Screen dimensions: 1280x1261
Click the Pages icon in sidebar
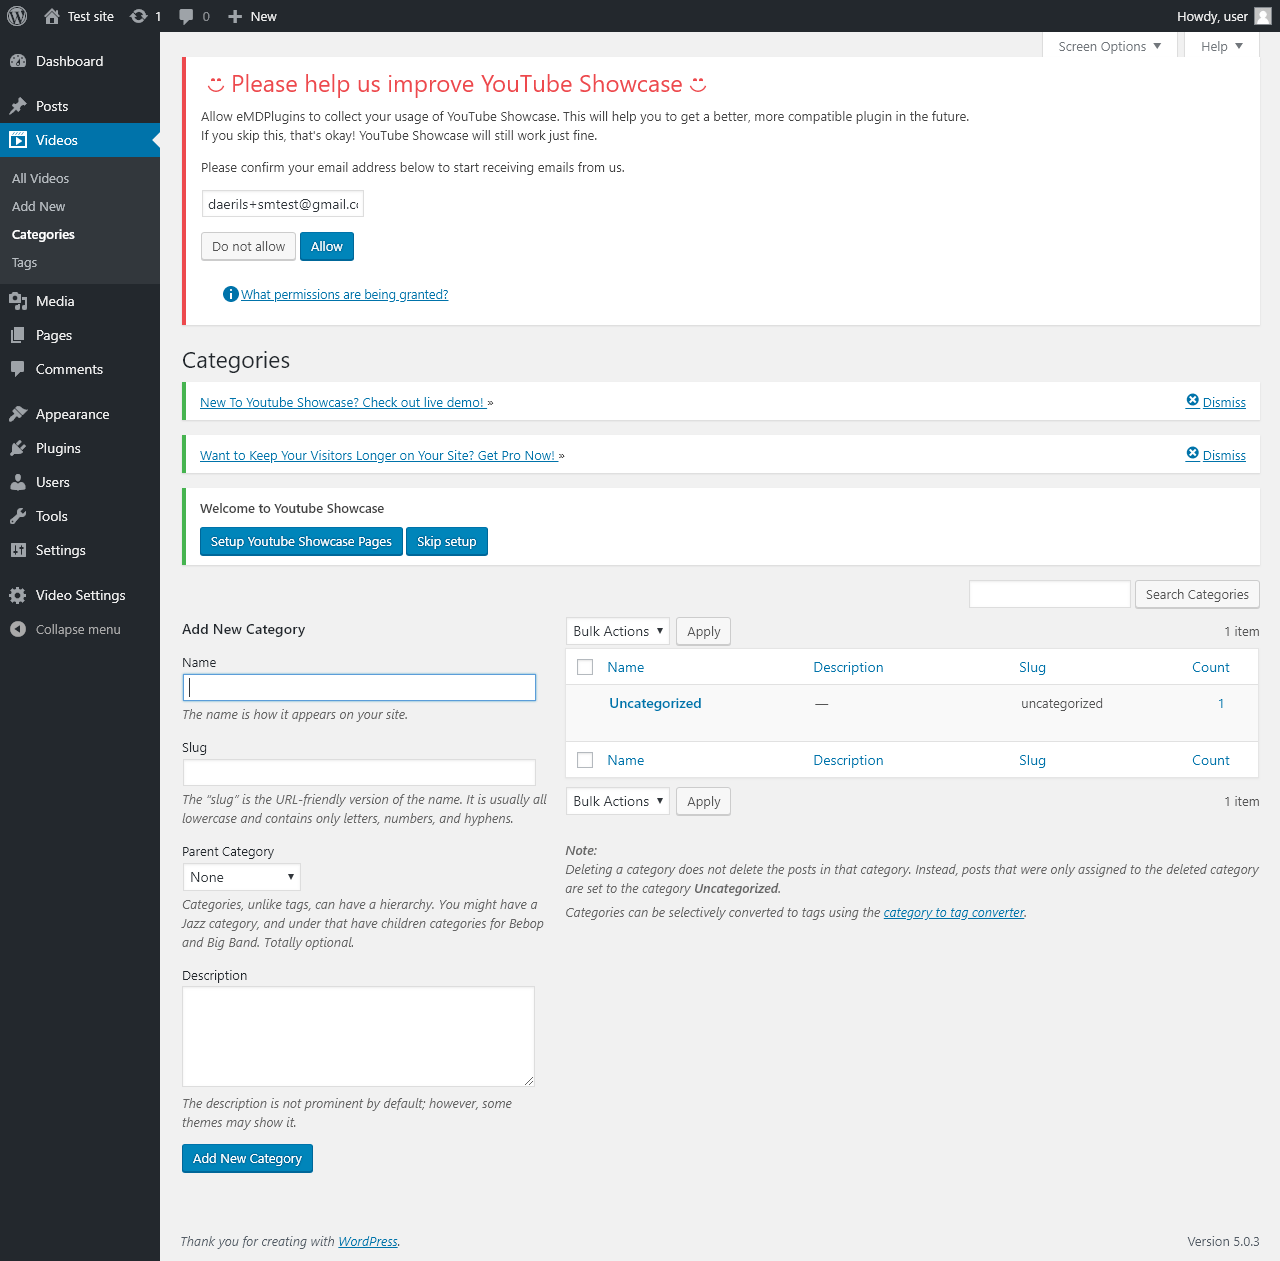click(18, 335)
